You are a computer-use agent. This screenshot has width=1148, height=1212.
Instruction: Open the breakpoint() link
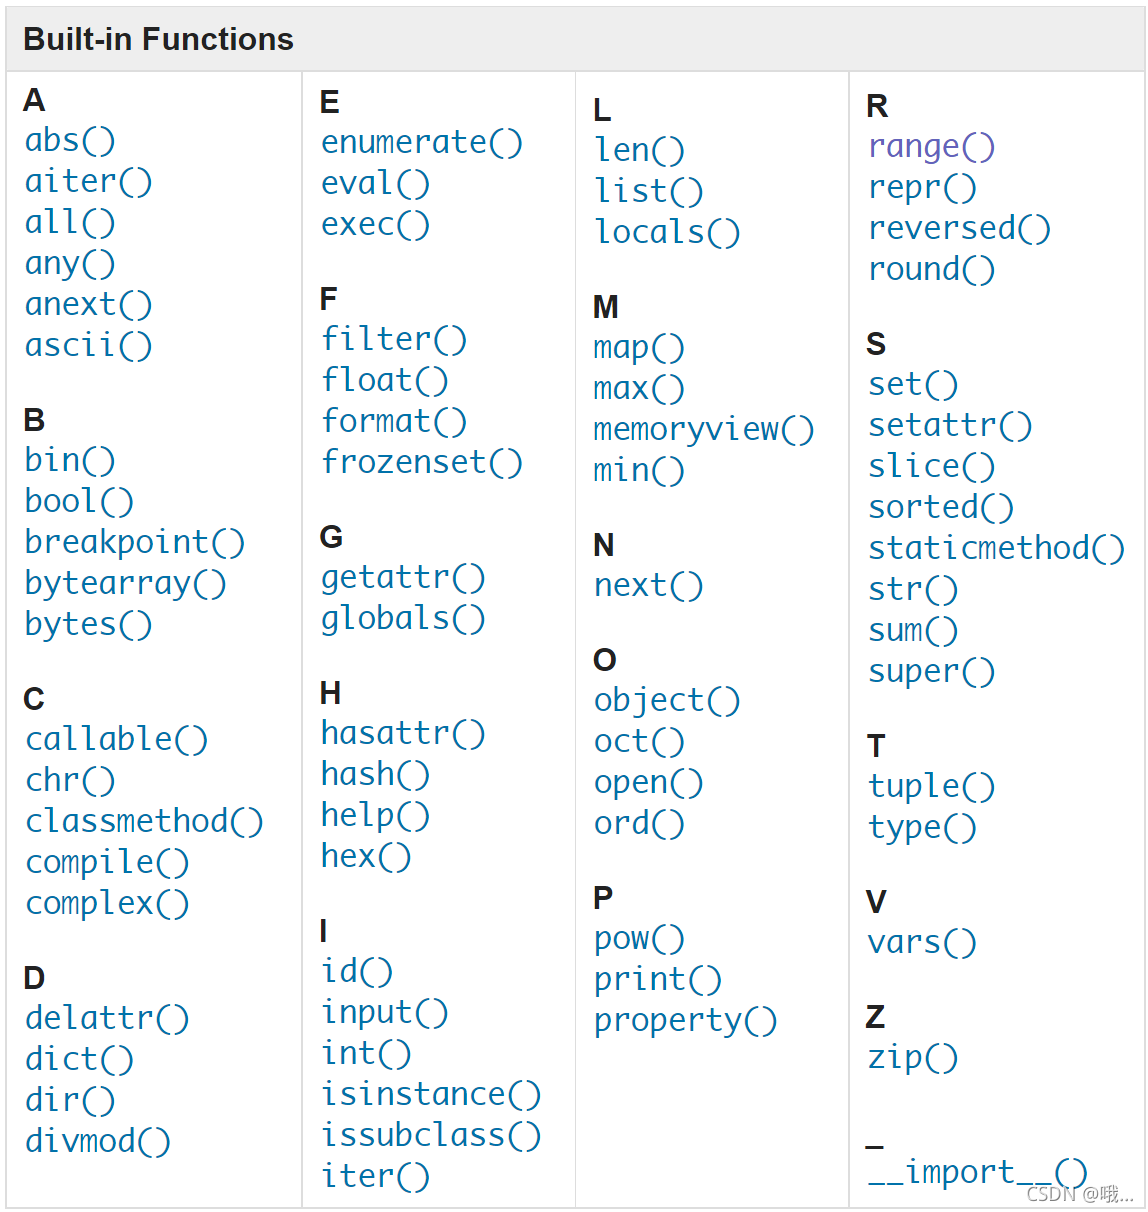point(135,543)
